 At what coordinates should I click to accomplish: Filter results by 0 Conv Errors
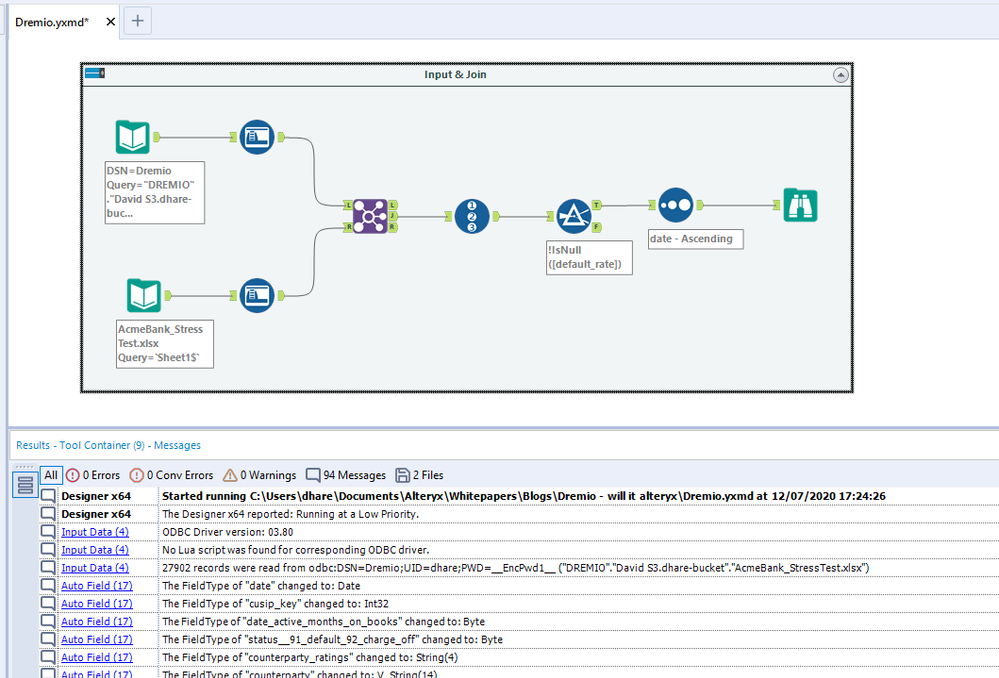[171, 475]
